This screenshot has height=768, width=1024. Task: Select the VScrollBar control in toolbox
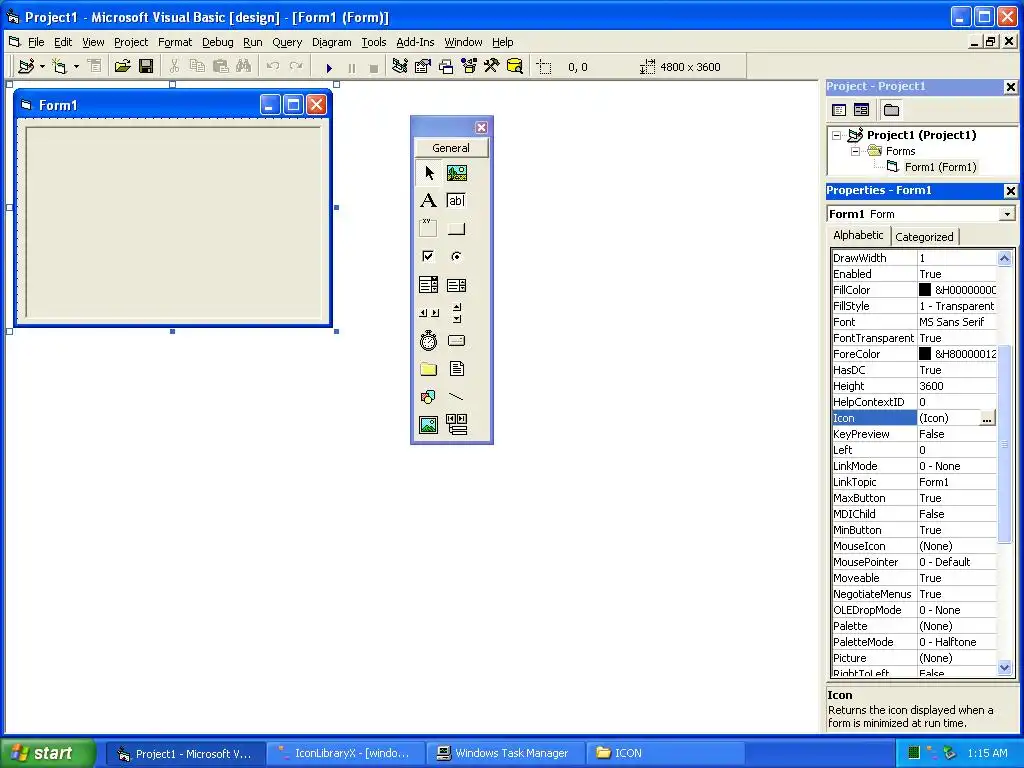[x=456, y=313]
